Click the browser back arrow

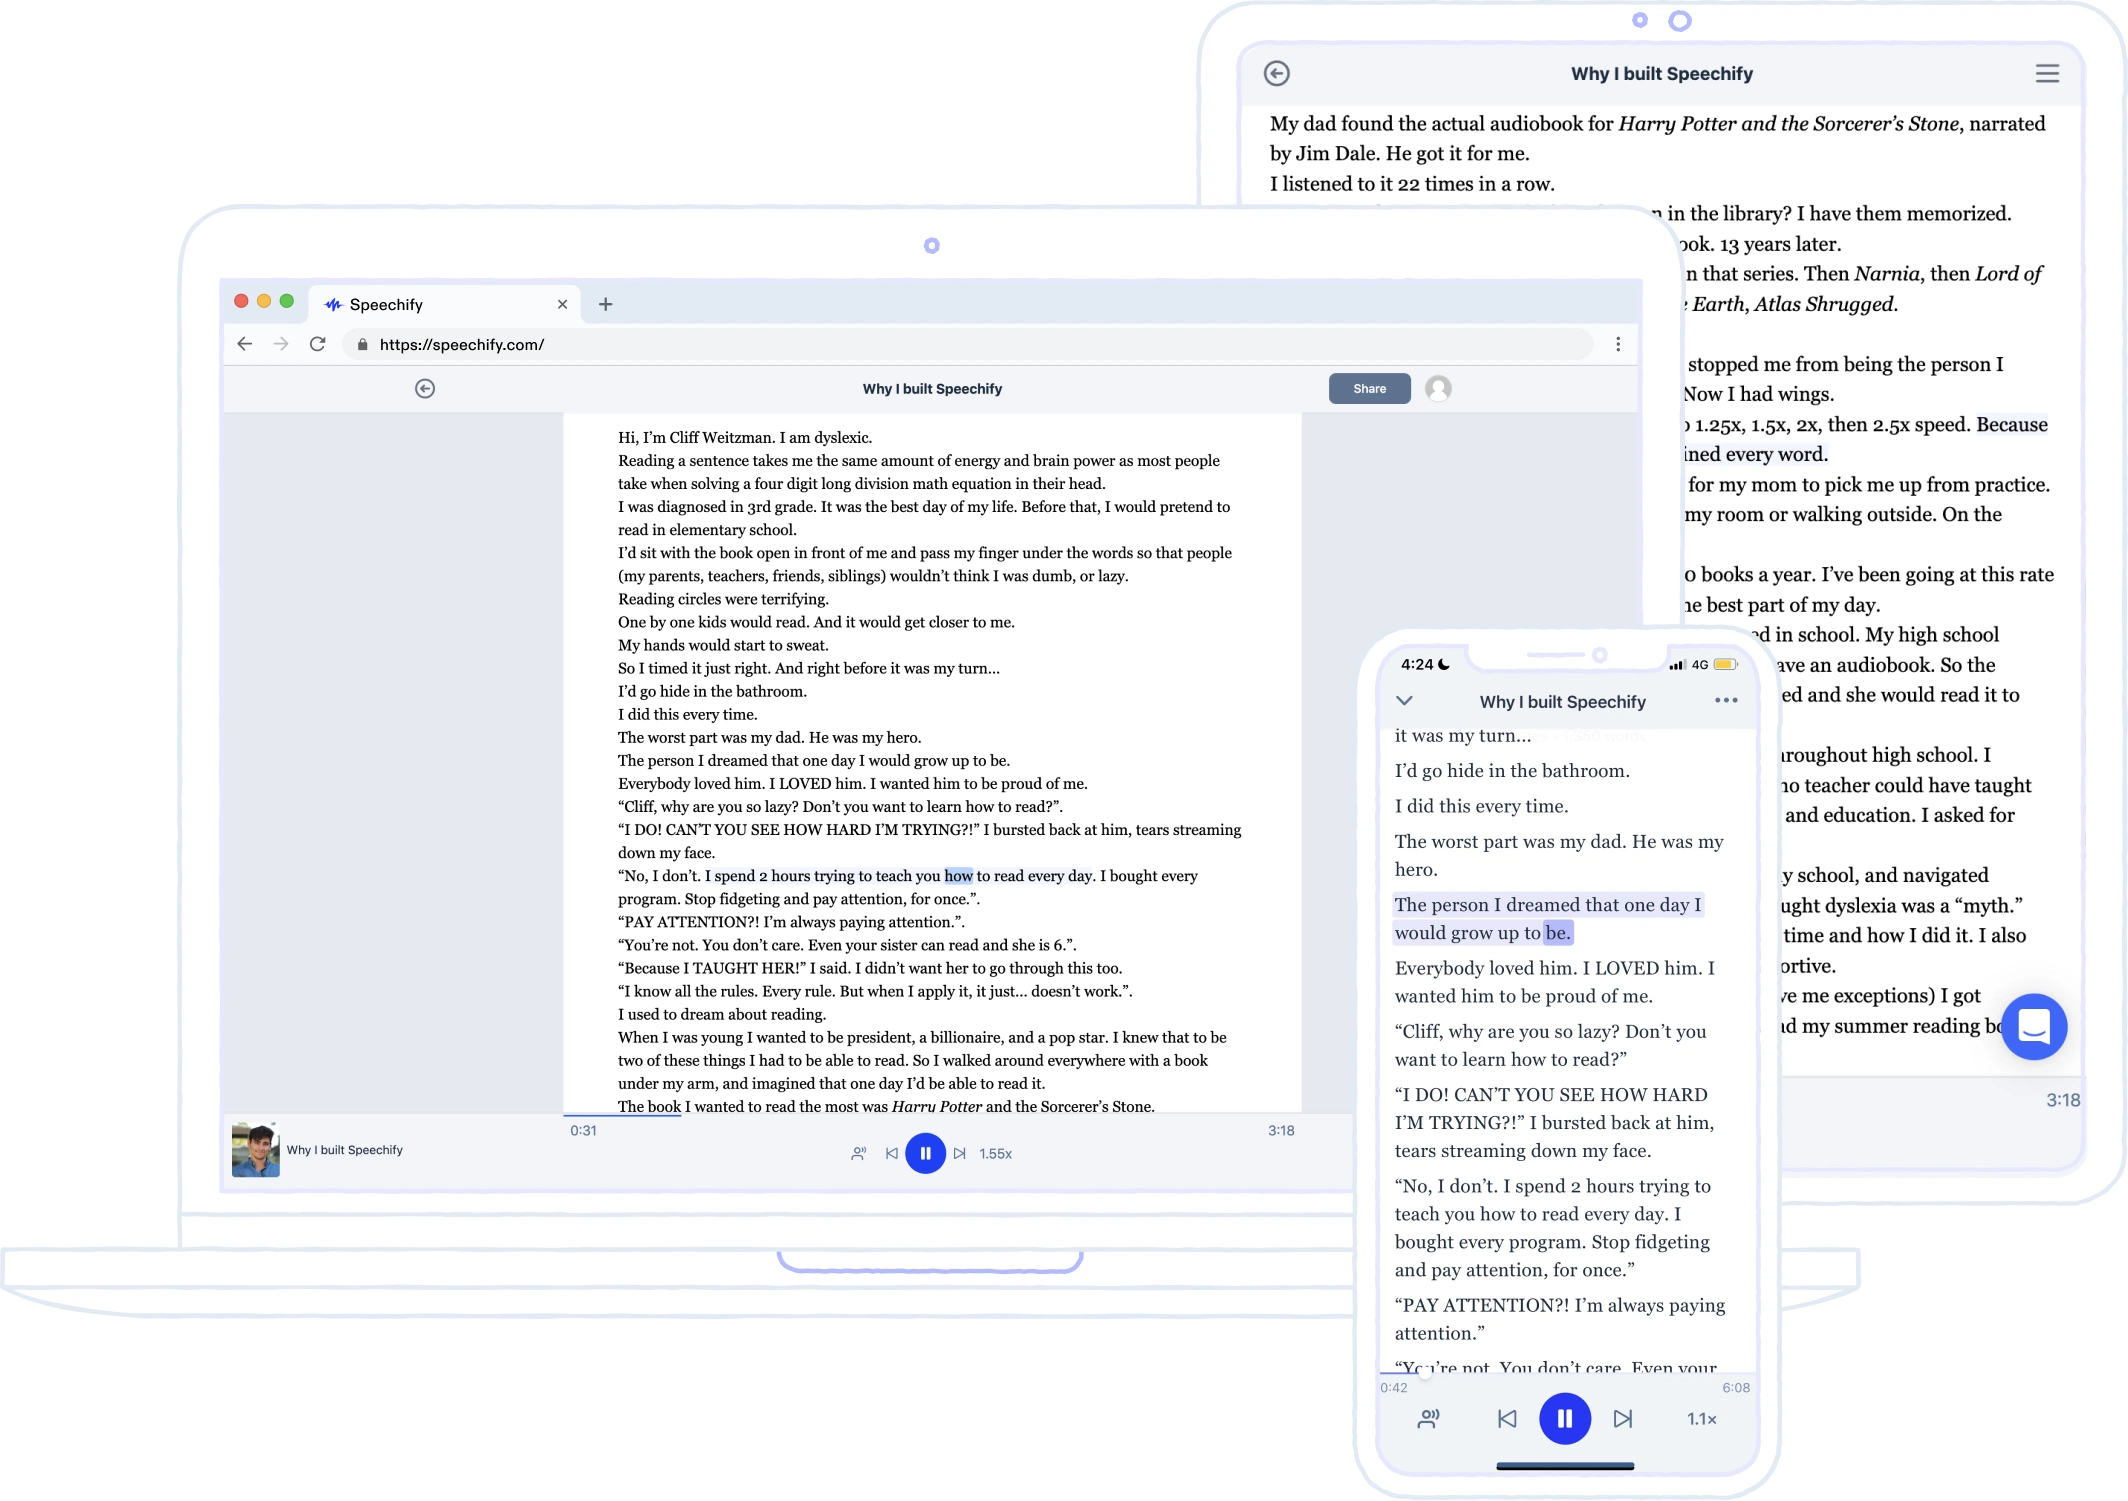pyautogui.click(x=245, y=344)
